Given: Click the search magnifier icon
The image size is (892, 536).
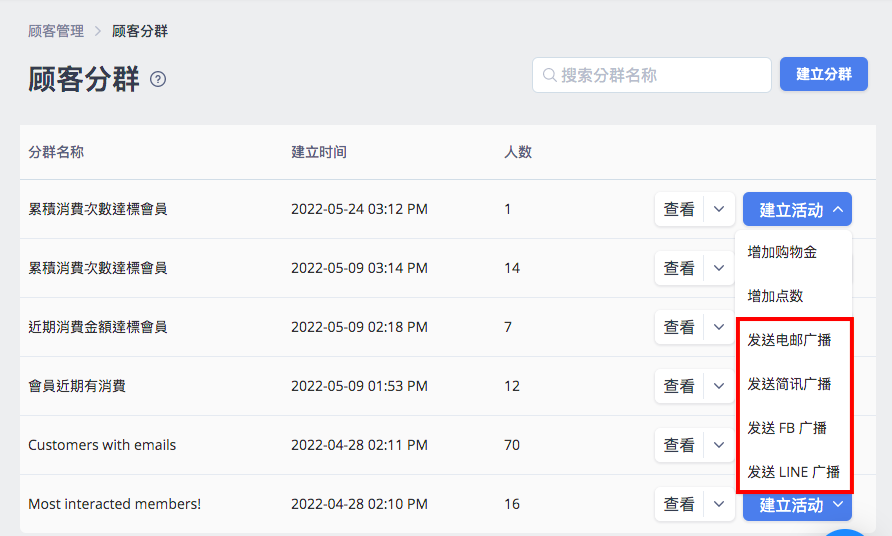Looking at the screenshot, I should (x=549, y=75).
